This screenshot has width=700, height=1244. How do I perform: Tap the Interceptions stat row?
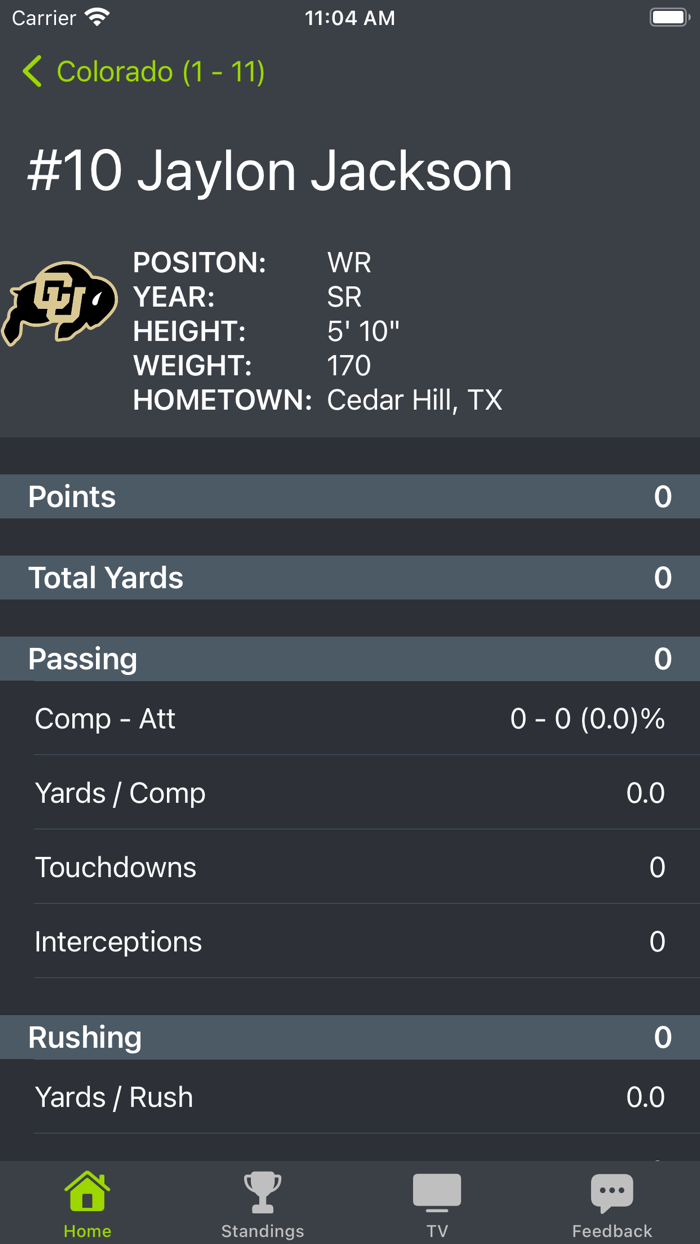350,941
